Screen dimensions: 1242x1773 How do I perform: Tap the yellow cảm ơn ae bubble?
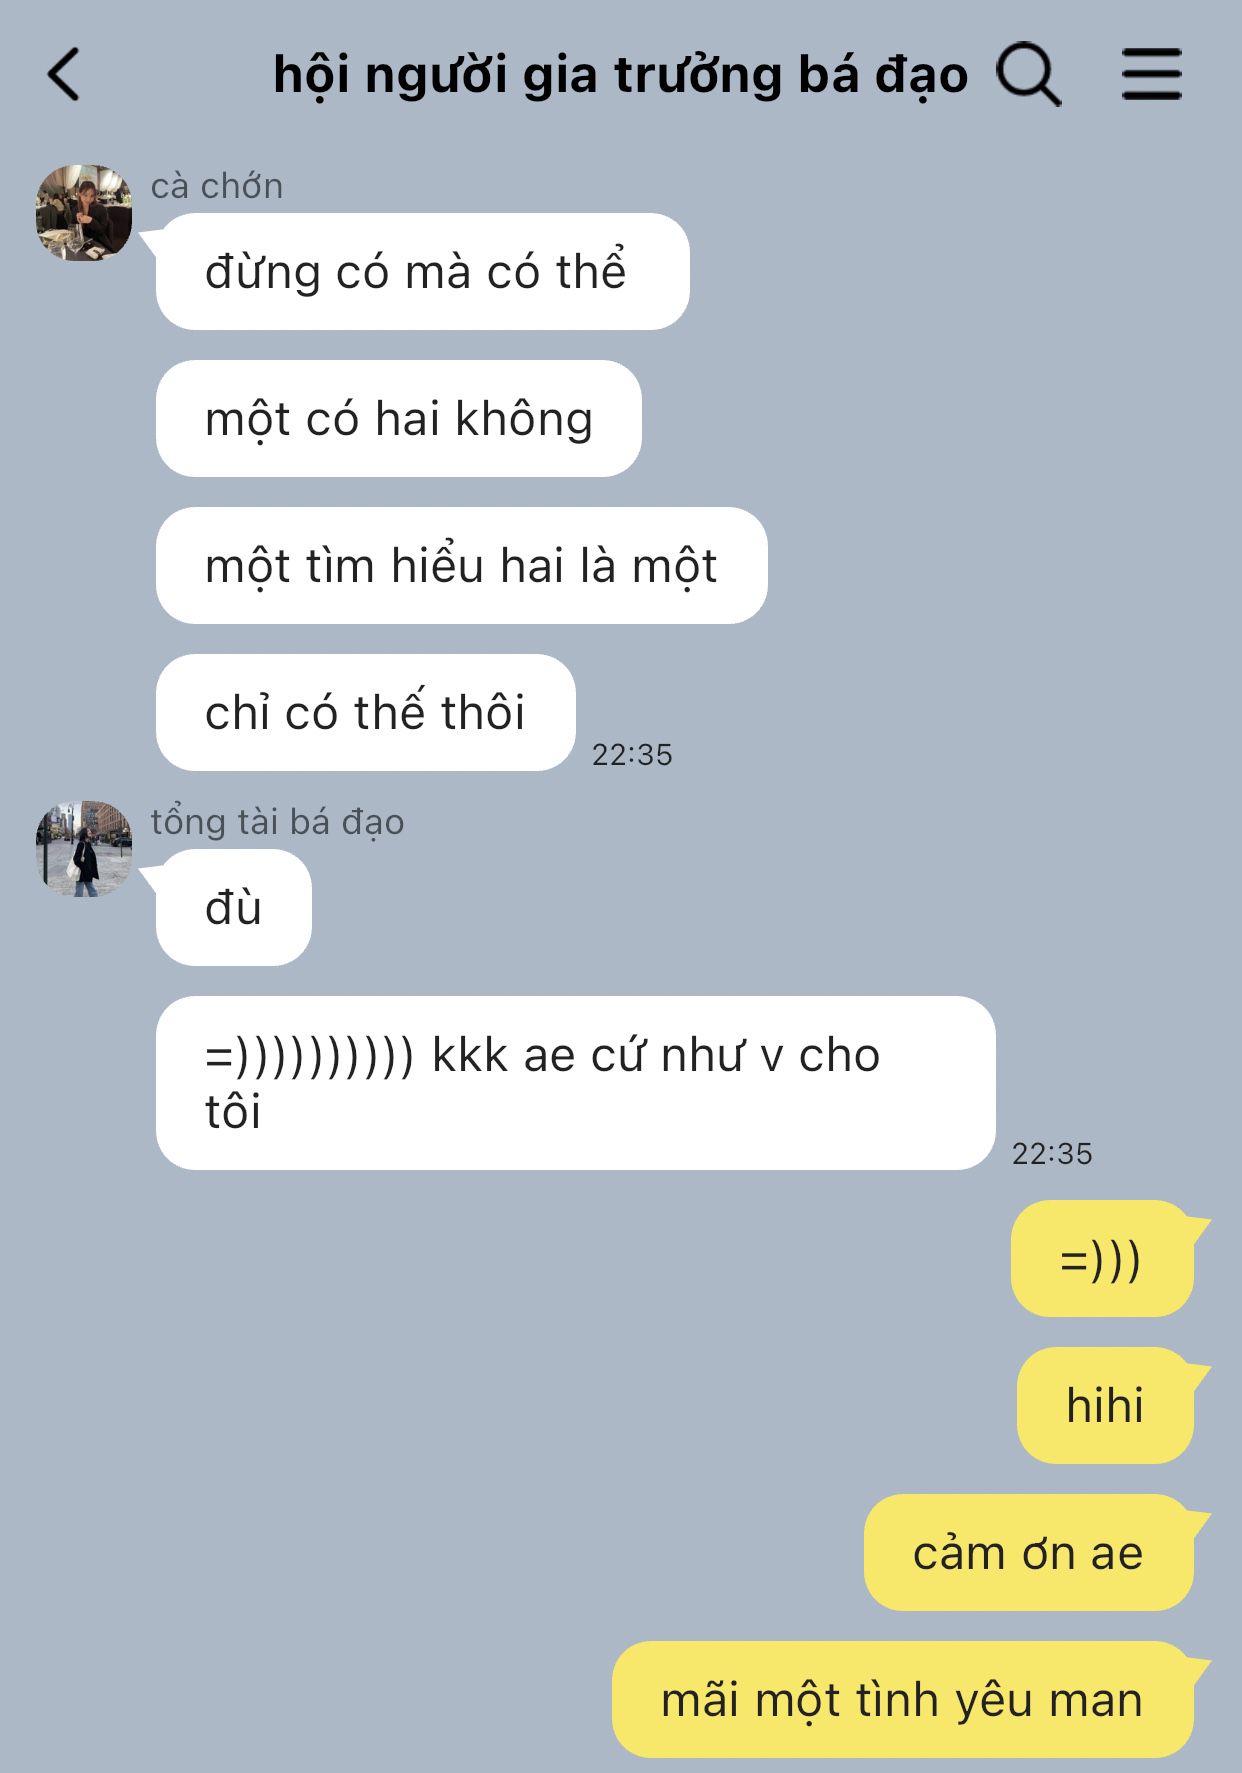[x=1029, y=1552]
